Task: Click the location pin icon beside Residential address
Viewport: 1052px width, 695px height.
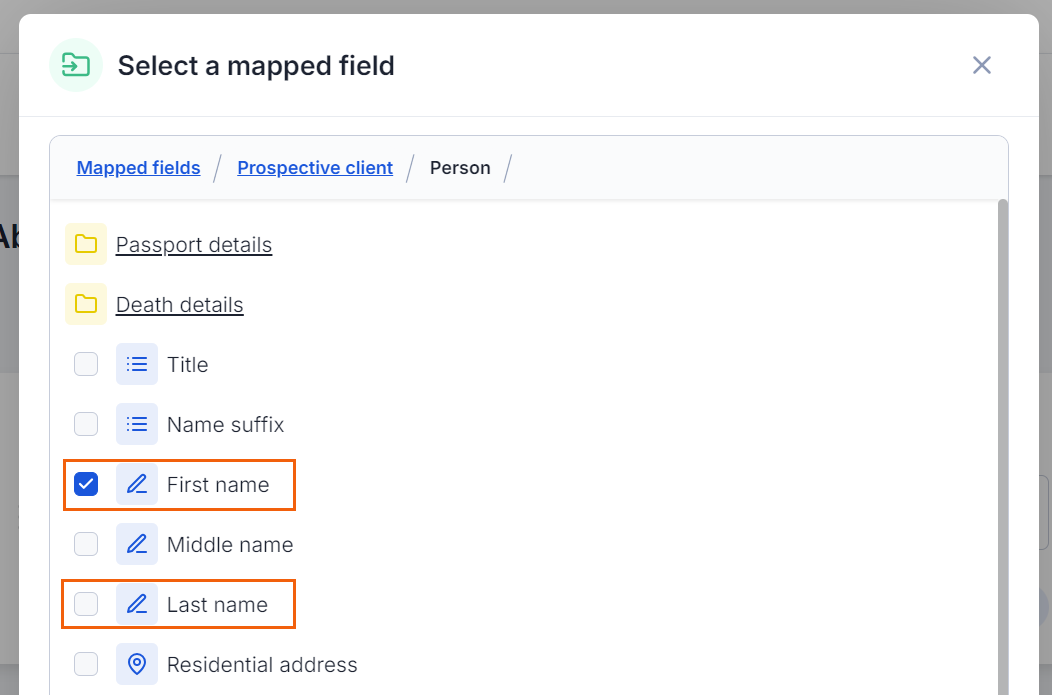Action: click(137, 664)
